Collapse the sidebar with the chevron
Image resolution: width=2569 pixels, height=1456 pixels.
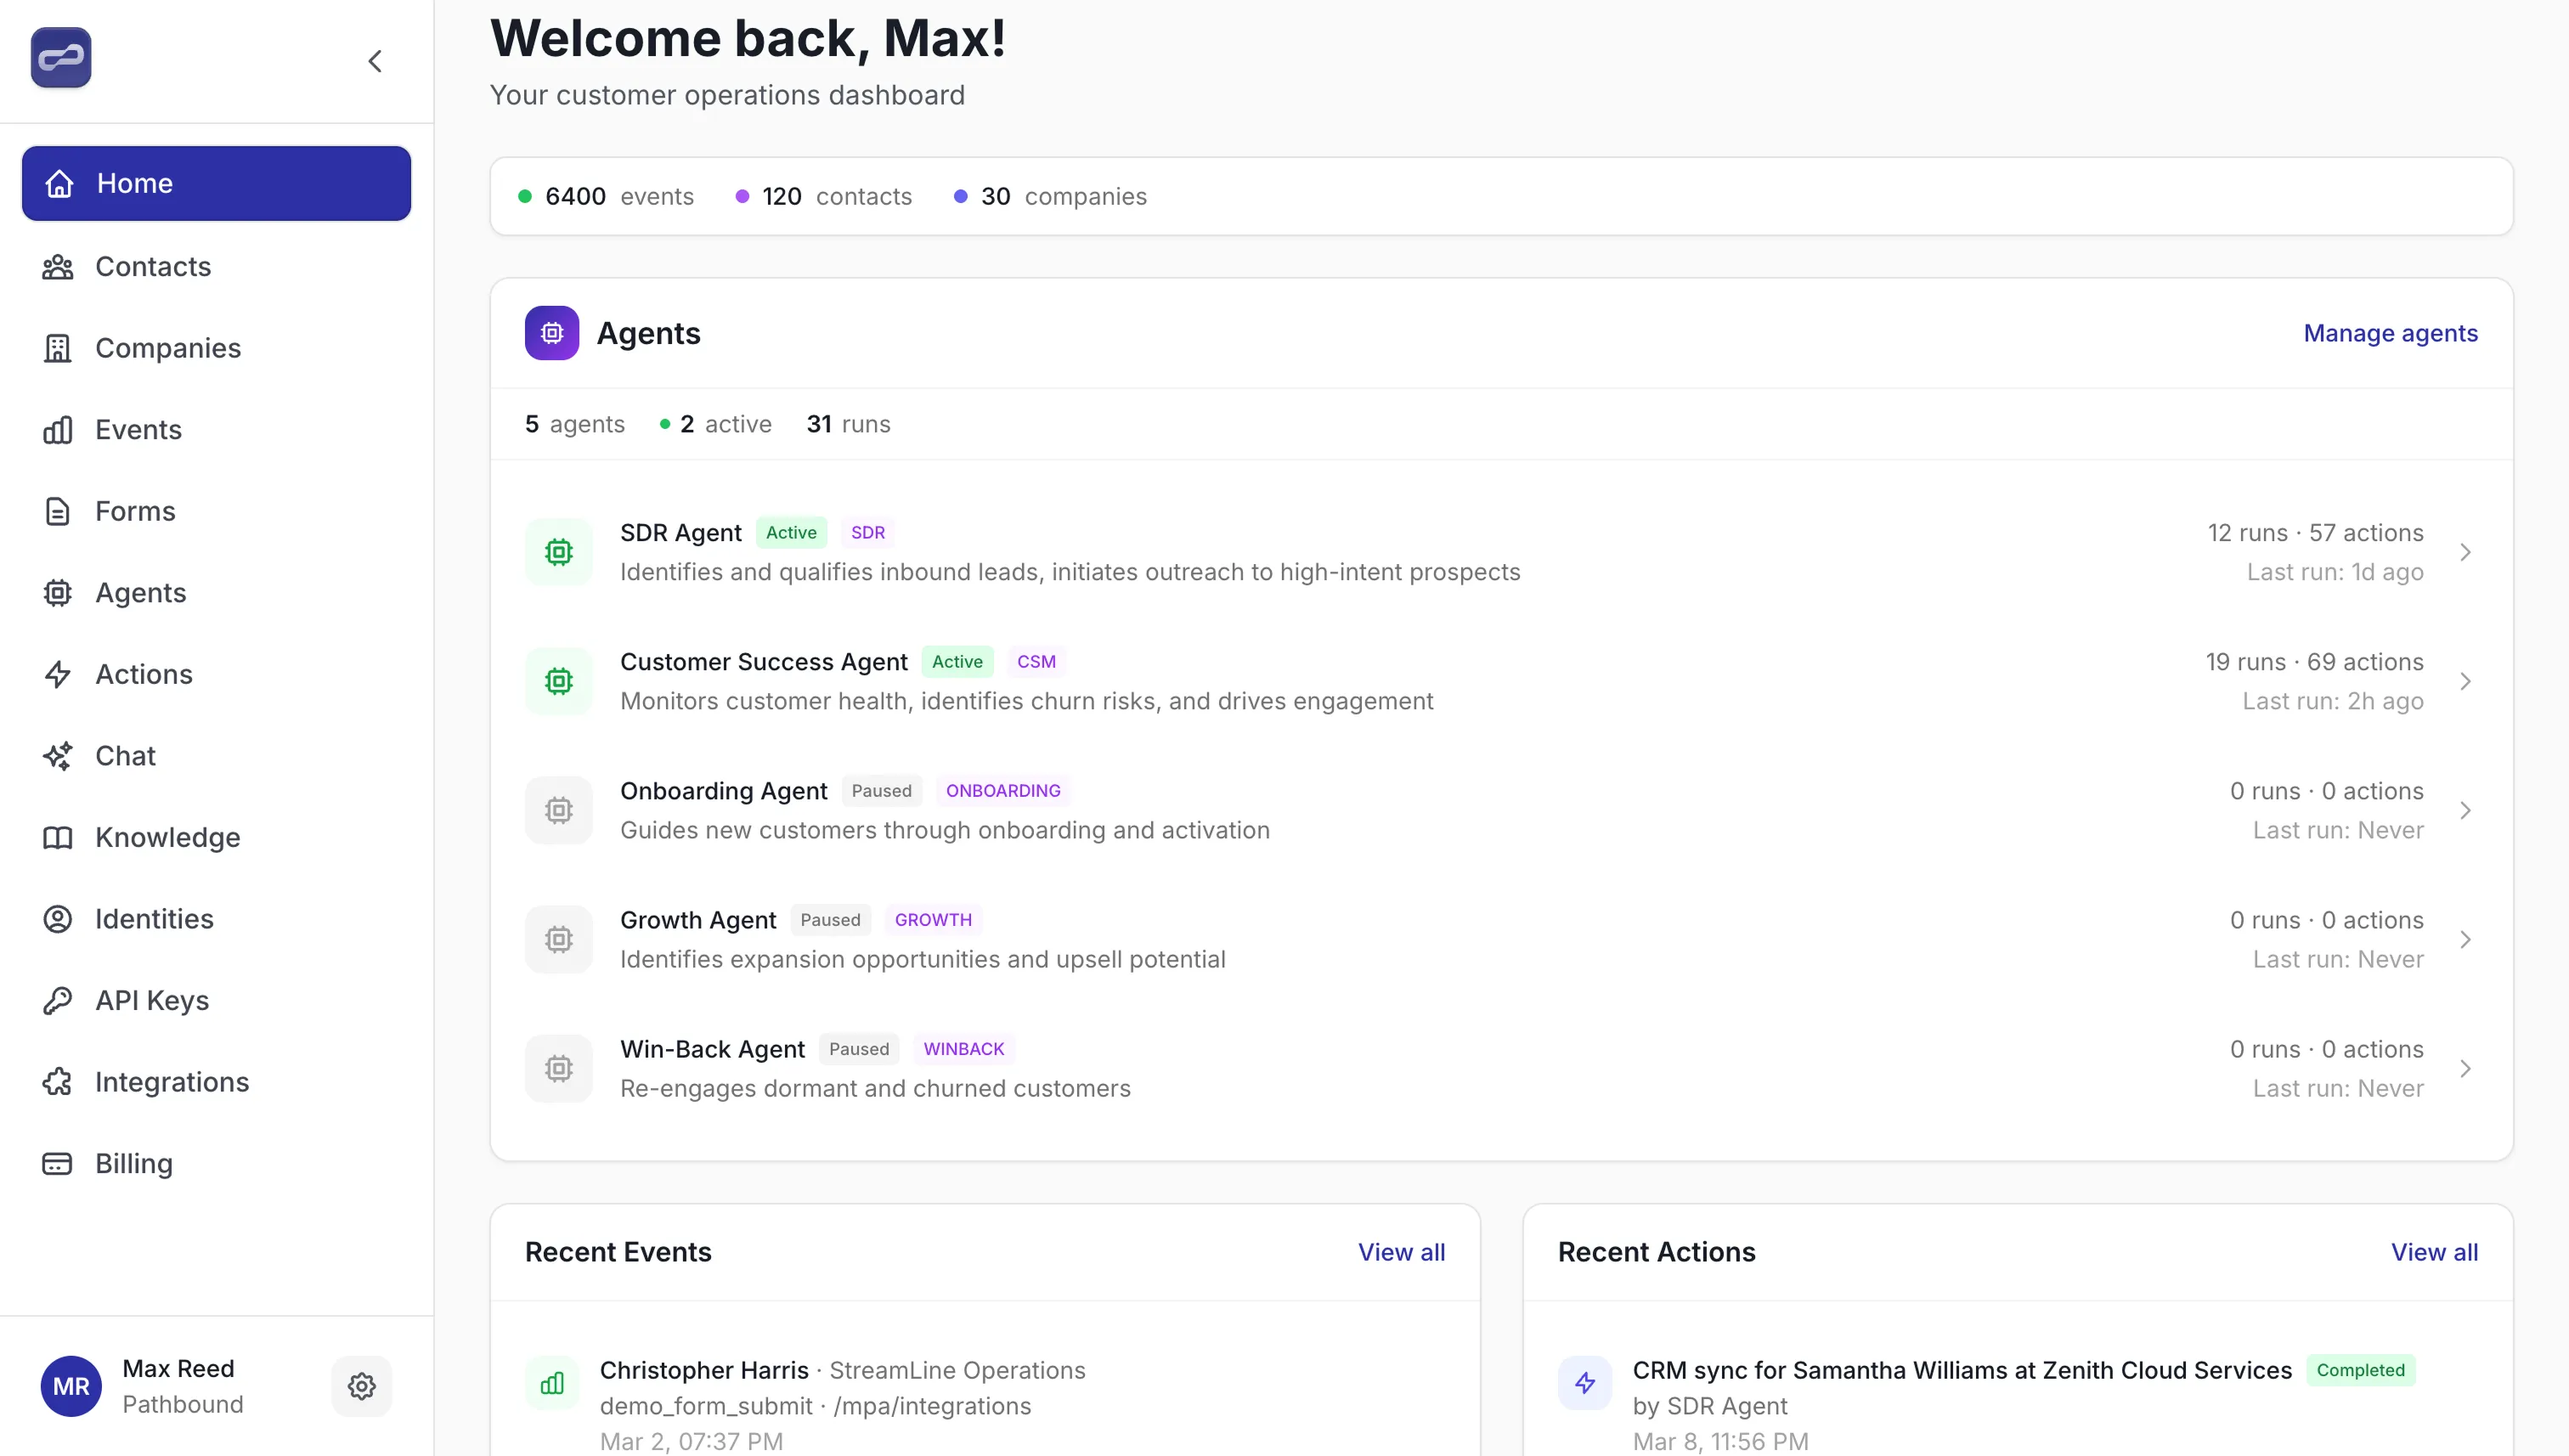[x=375, y=61]
